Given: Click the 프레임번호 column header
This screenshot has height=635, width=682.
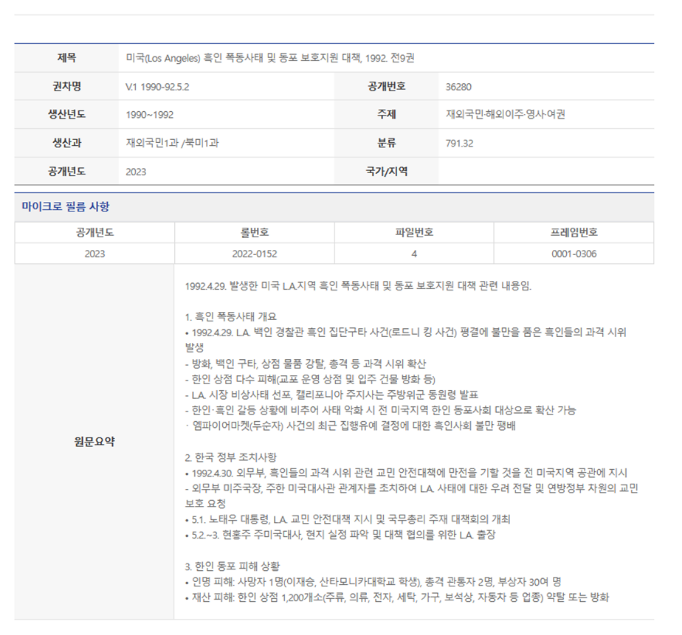Looking at the screenshot, I should tap(574, 233).
